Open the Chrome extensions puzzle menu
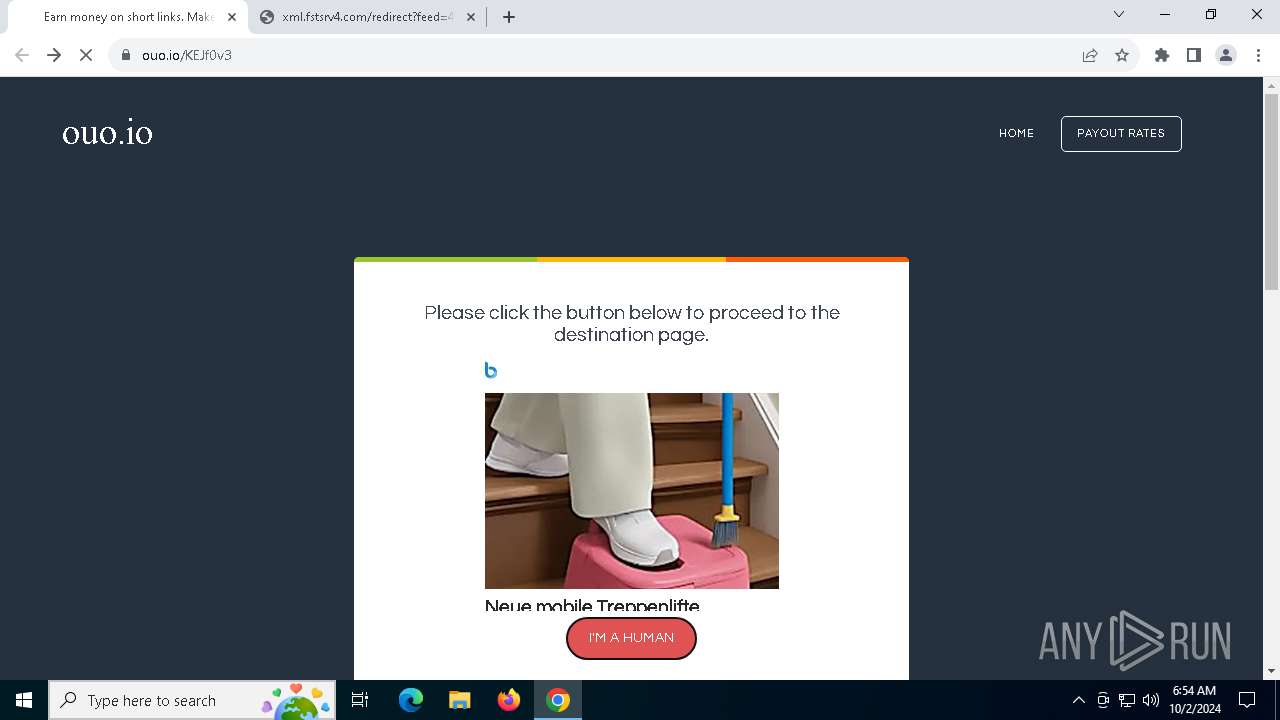 1162,55
